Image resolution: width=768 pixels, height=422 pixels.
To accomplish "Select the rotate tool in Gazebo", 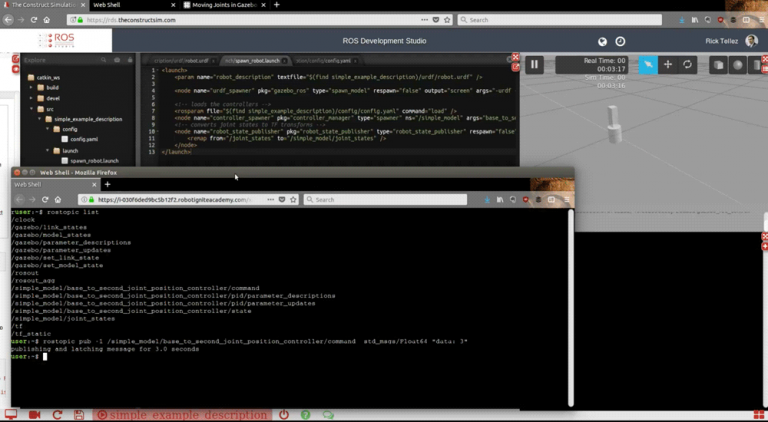I will click(687, 65).
